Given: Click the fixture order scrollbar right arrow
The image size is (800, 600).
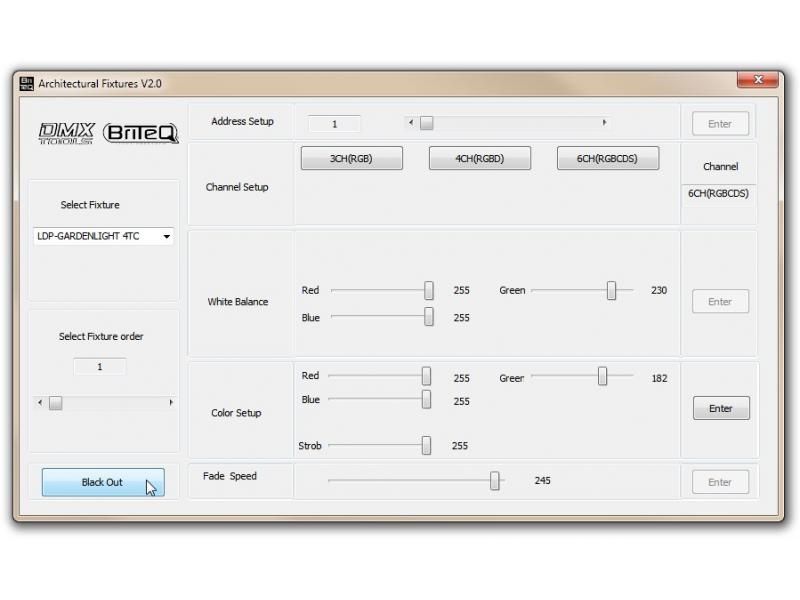Looking at the screenshot, I should click(171, 403).
